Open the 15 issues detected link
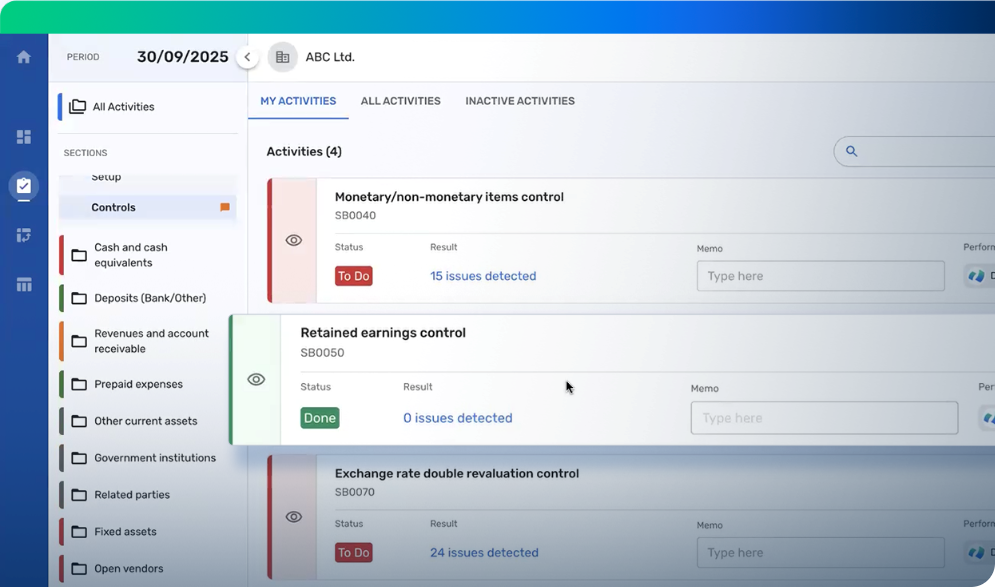The width and height of the screenshot is (995, 587). pyautogui.click(x=483, y=276)
